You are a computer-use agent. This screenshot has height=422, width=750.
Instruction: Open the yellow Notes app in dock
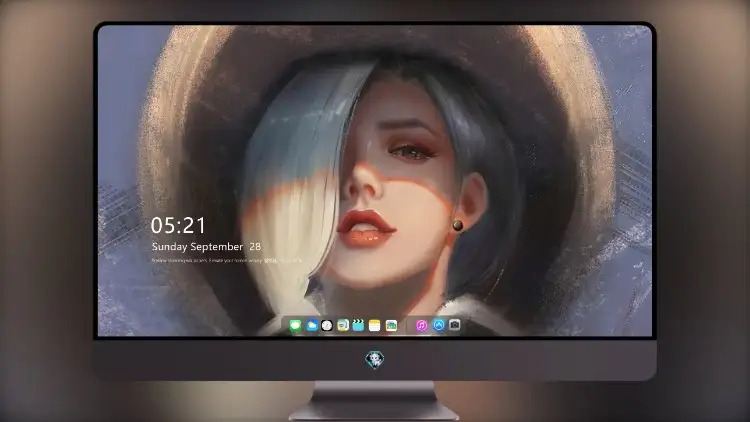pos(375,326)
